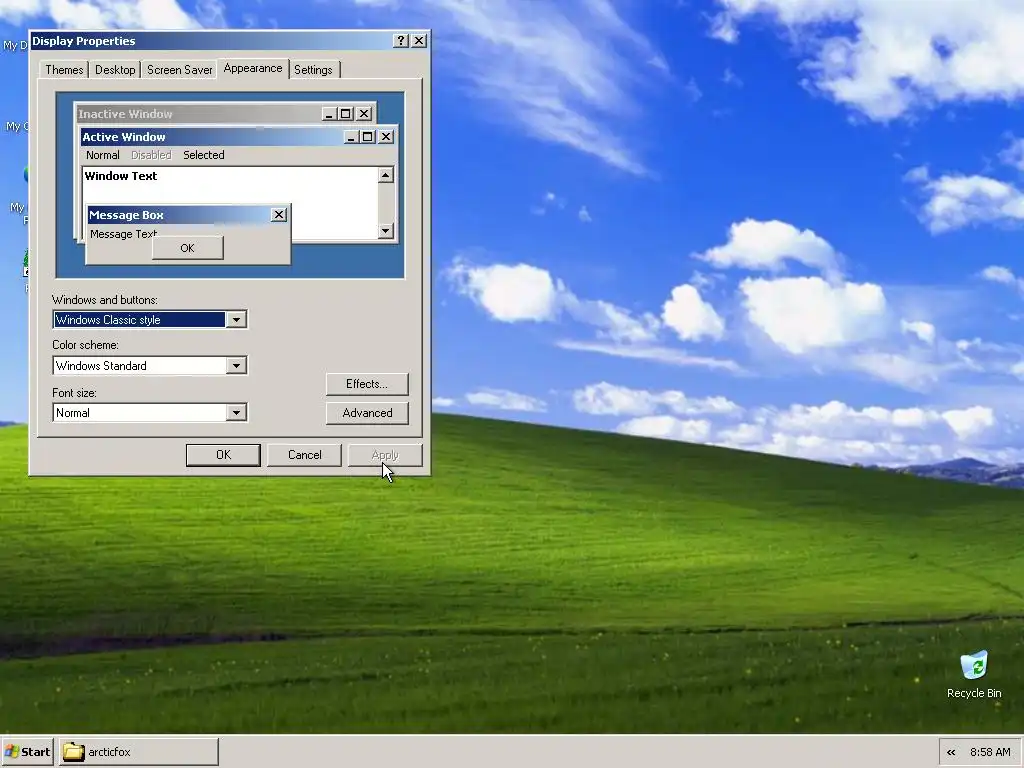Close the Display Properties dialog

tap(419, 40)
